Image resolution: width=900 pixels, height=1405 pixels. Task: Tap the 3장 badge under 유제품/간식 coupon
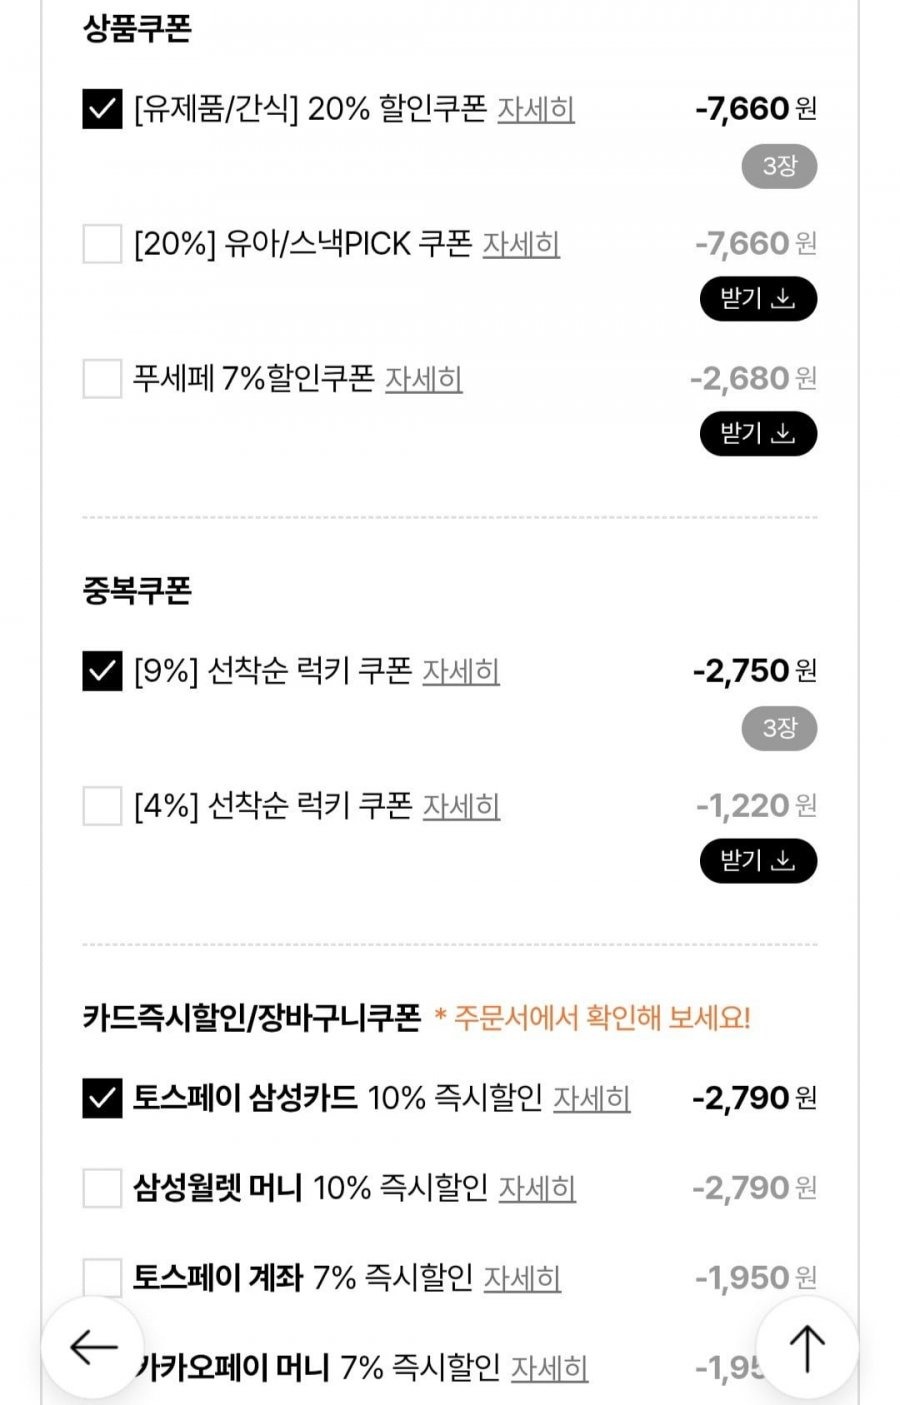[779, 166]
